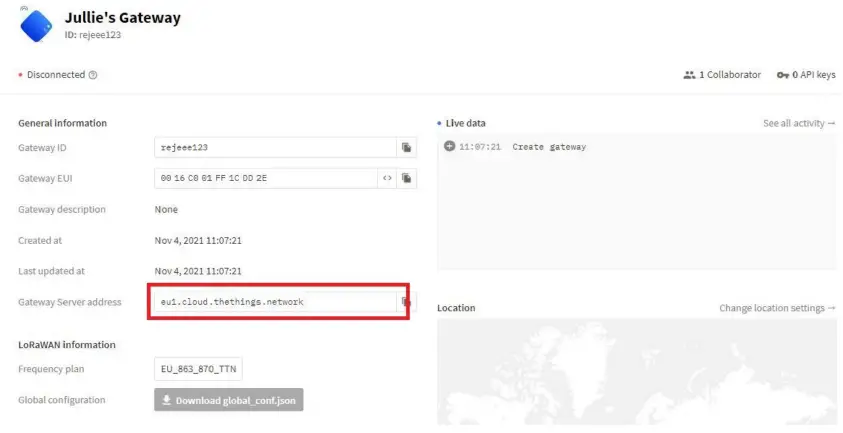843x433 pixels.
Task: Click the Gateway Server address label
Action: [70, 302]
